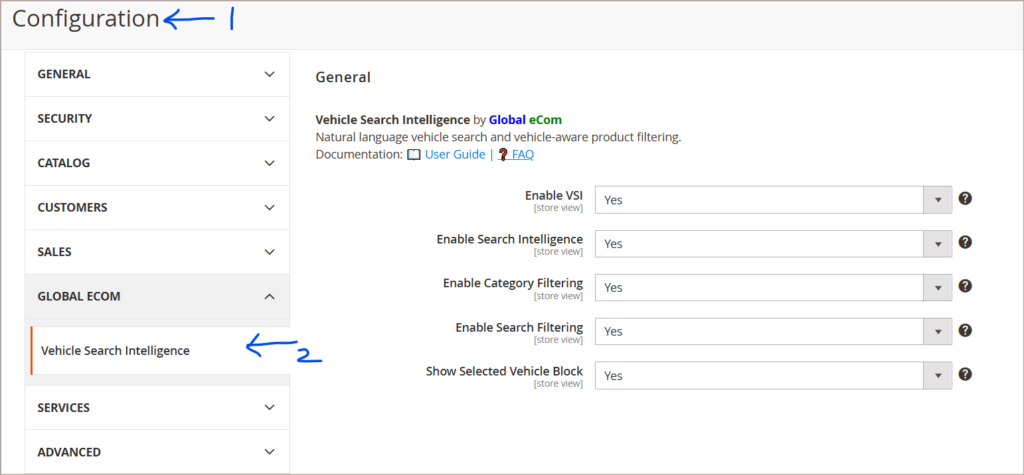Open the FAQ link
Image resolution: width=1024 pixels, height=475 pixels.
[x=522, y=155]
